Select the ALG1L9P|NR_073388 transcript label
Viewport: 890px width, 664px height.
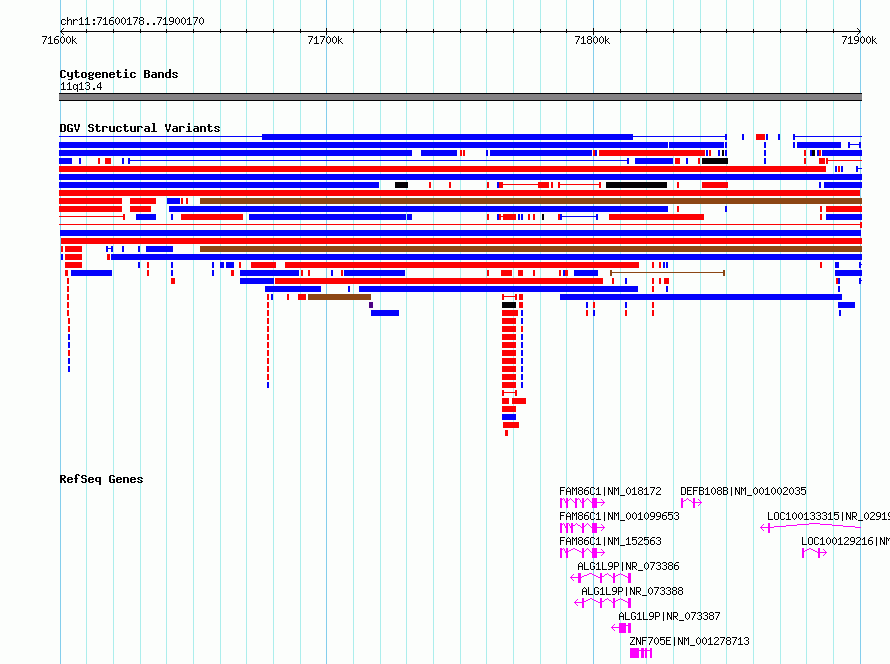pyautogui.click(x=632, y=591)
